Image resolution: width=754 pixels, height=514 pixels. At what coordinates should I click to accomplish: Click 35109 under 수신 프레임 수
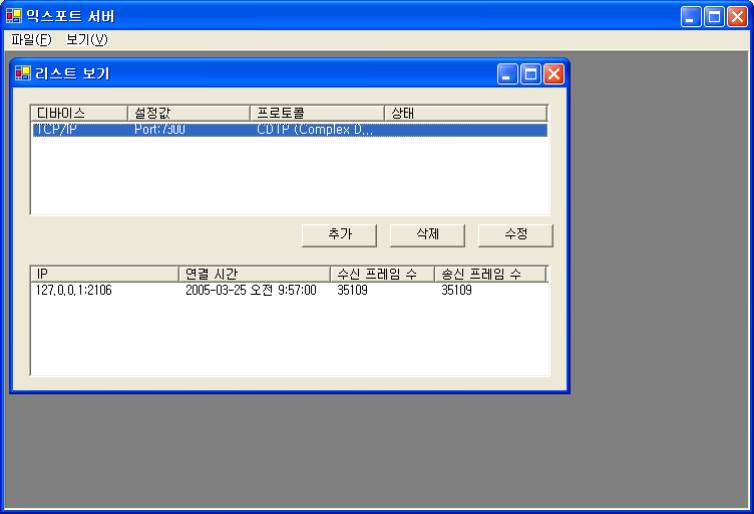coord(352,290)
